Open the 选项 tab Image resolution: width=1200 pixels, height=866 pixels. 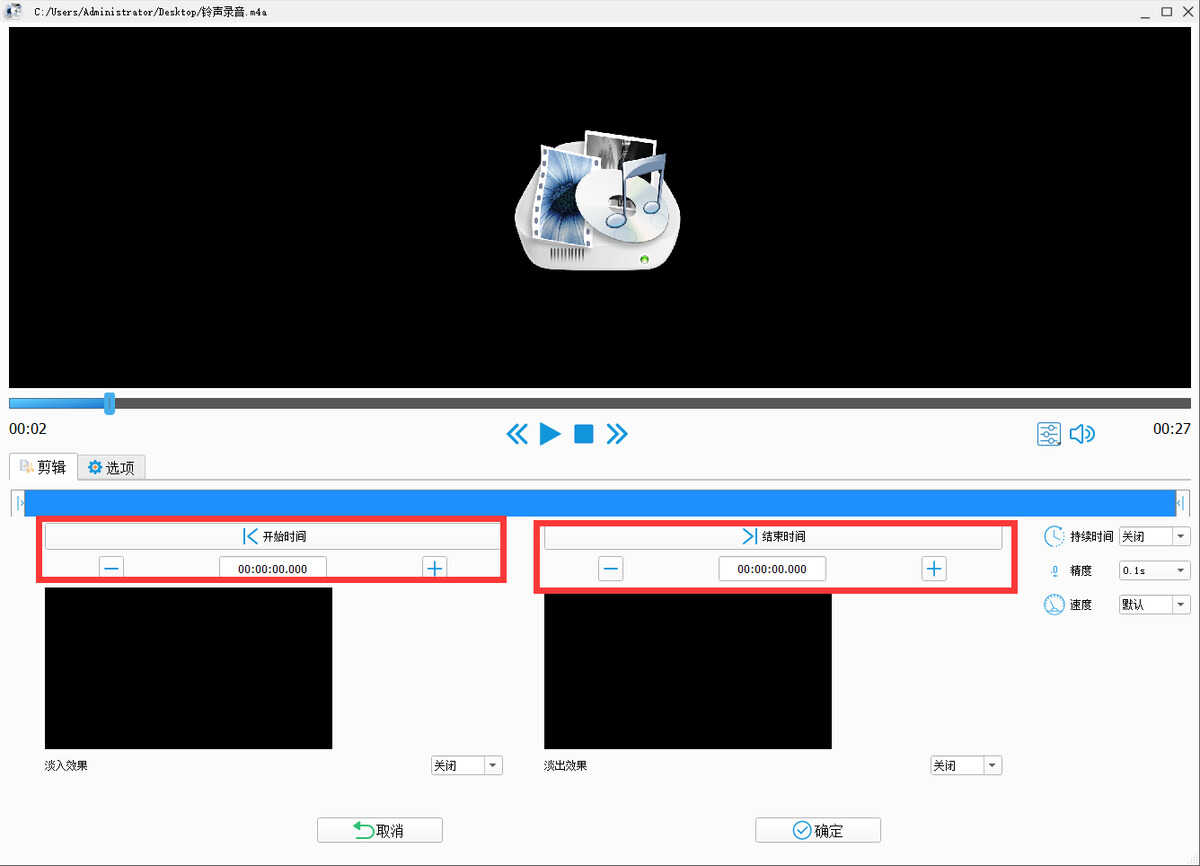coord(112,467)
